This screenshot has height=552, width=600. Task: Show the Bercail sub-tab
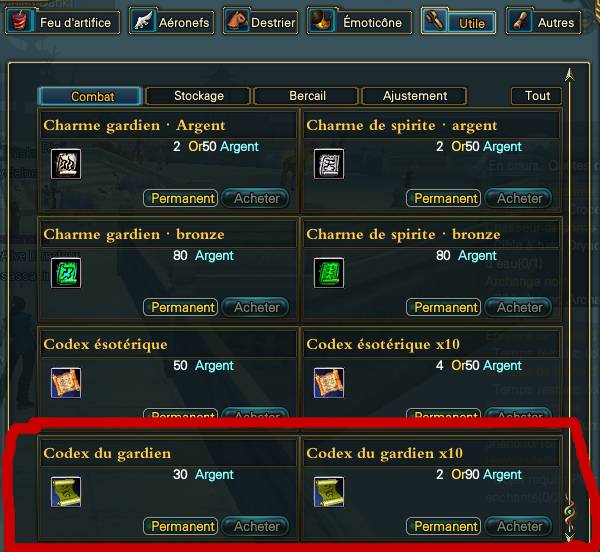click(307, 96)
